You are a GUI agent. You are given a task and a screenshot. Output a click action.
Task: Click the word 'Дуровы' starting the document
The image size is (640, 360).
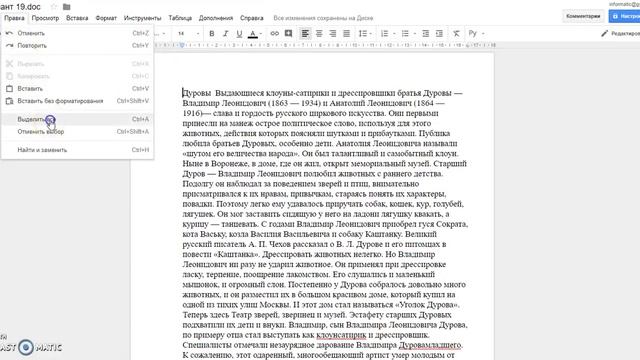(x=197, y=93)
